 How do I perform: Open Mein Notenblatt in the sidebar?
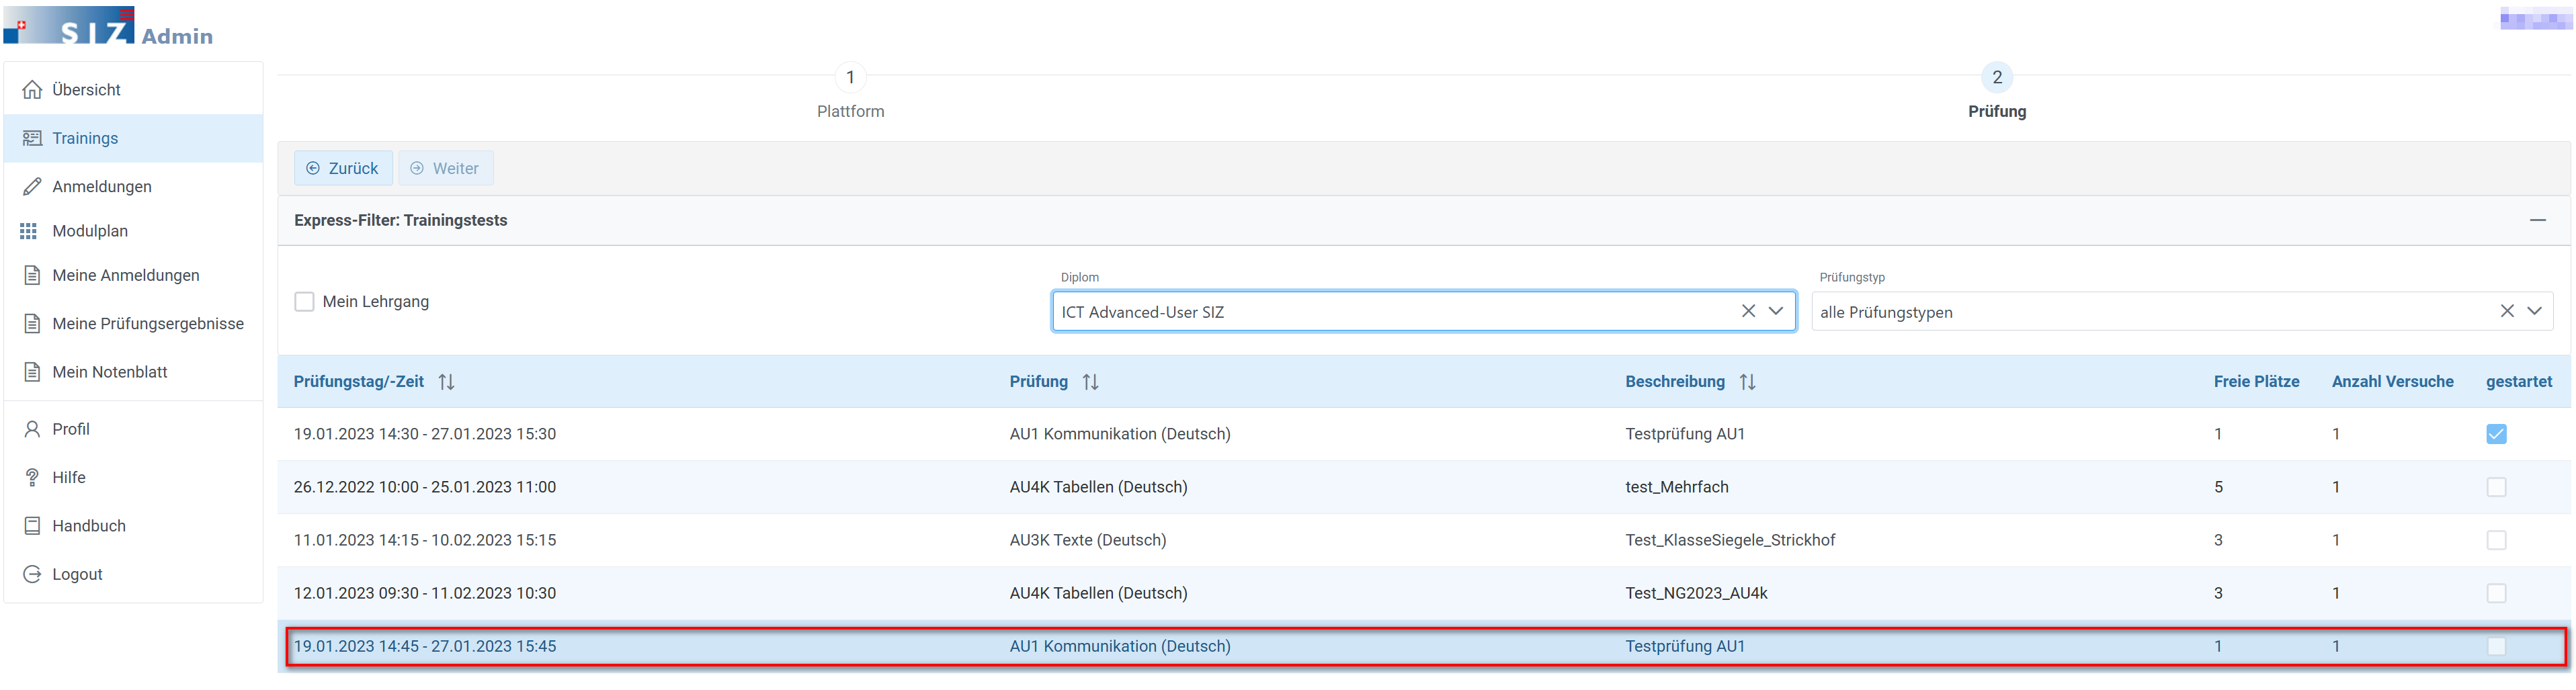pyautogui.click(x=134, y=372)
